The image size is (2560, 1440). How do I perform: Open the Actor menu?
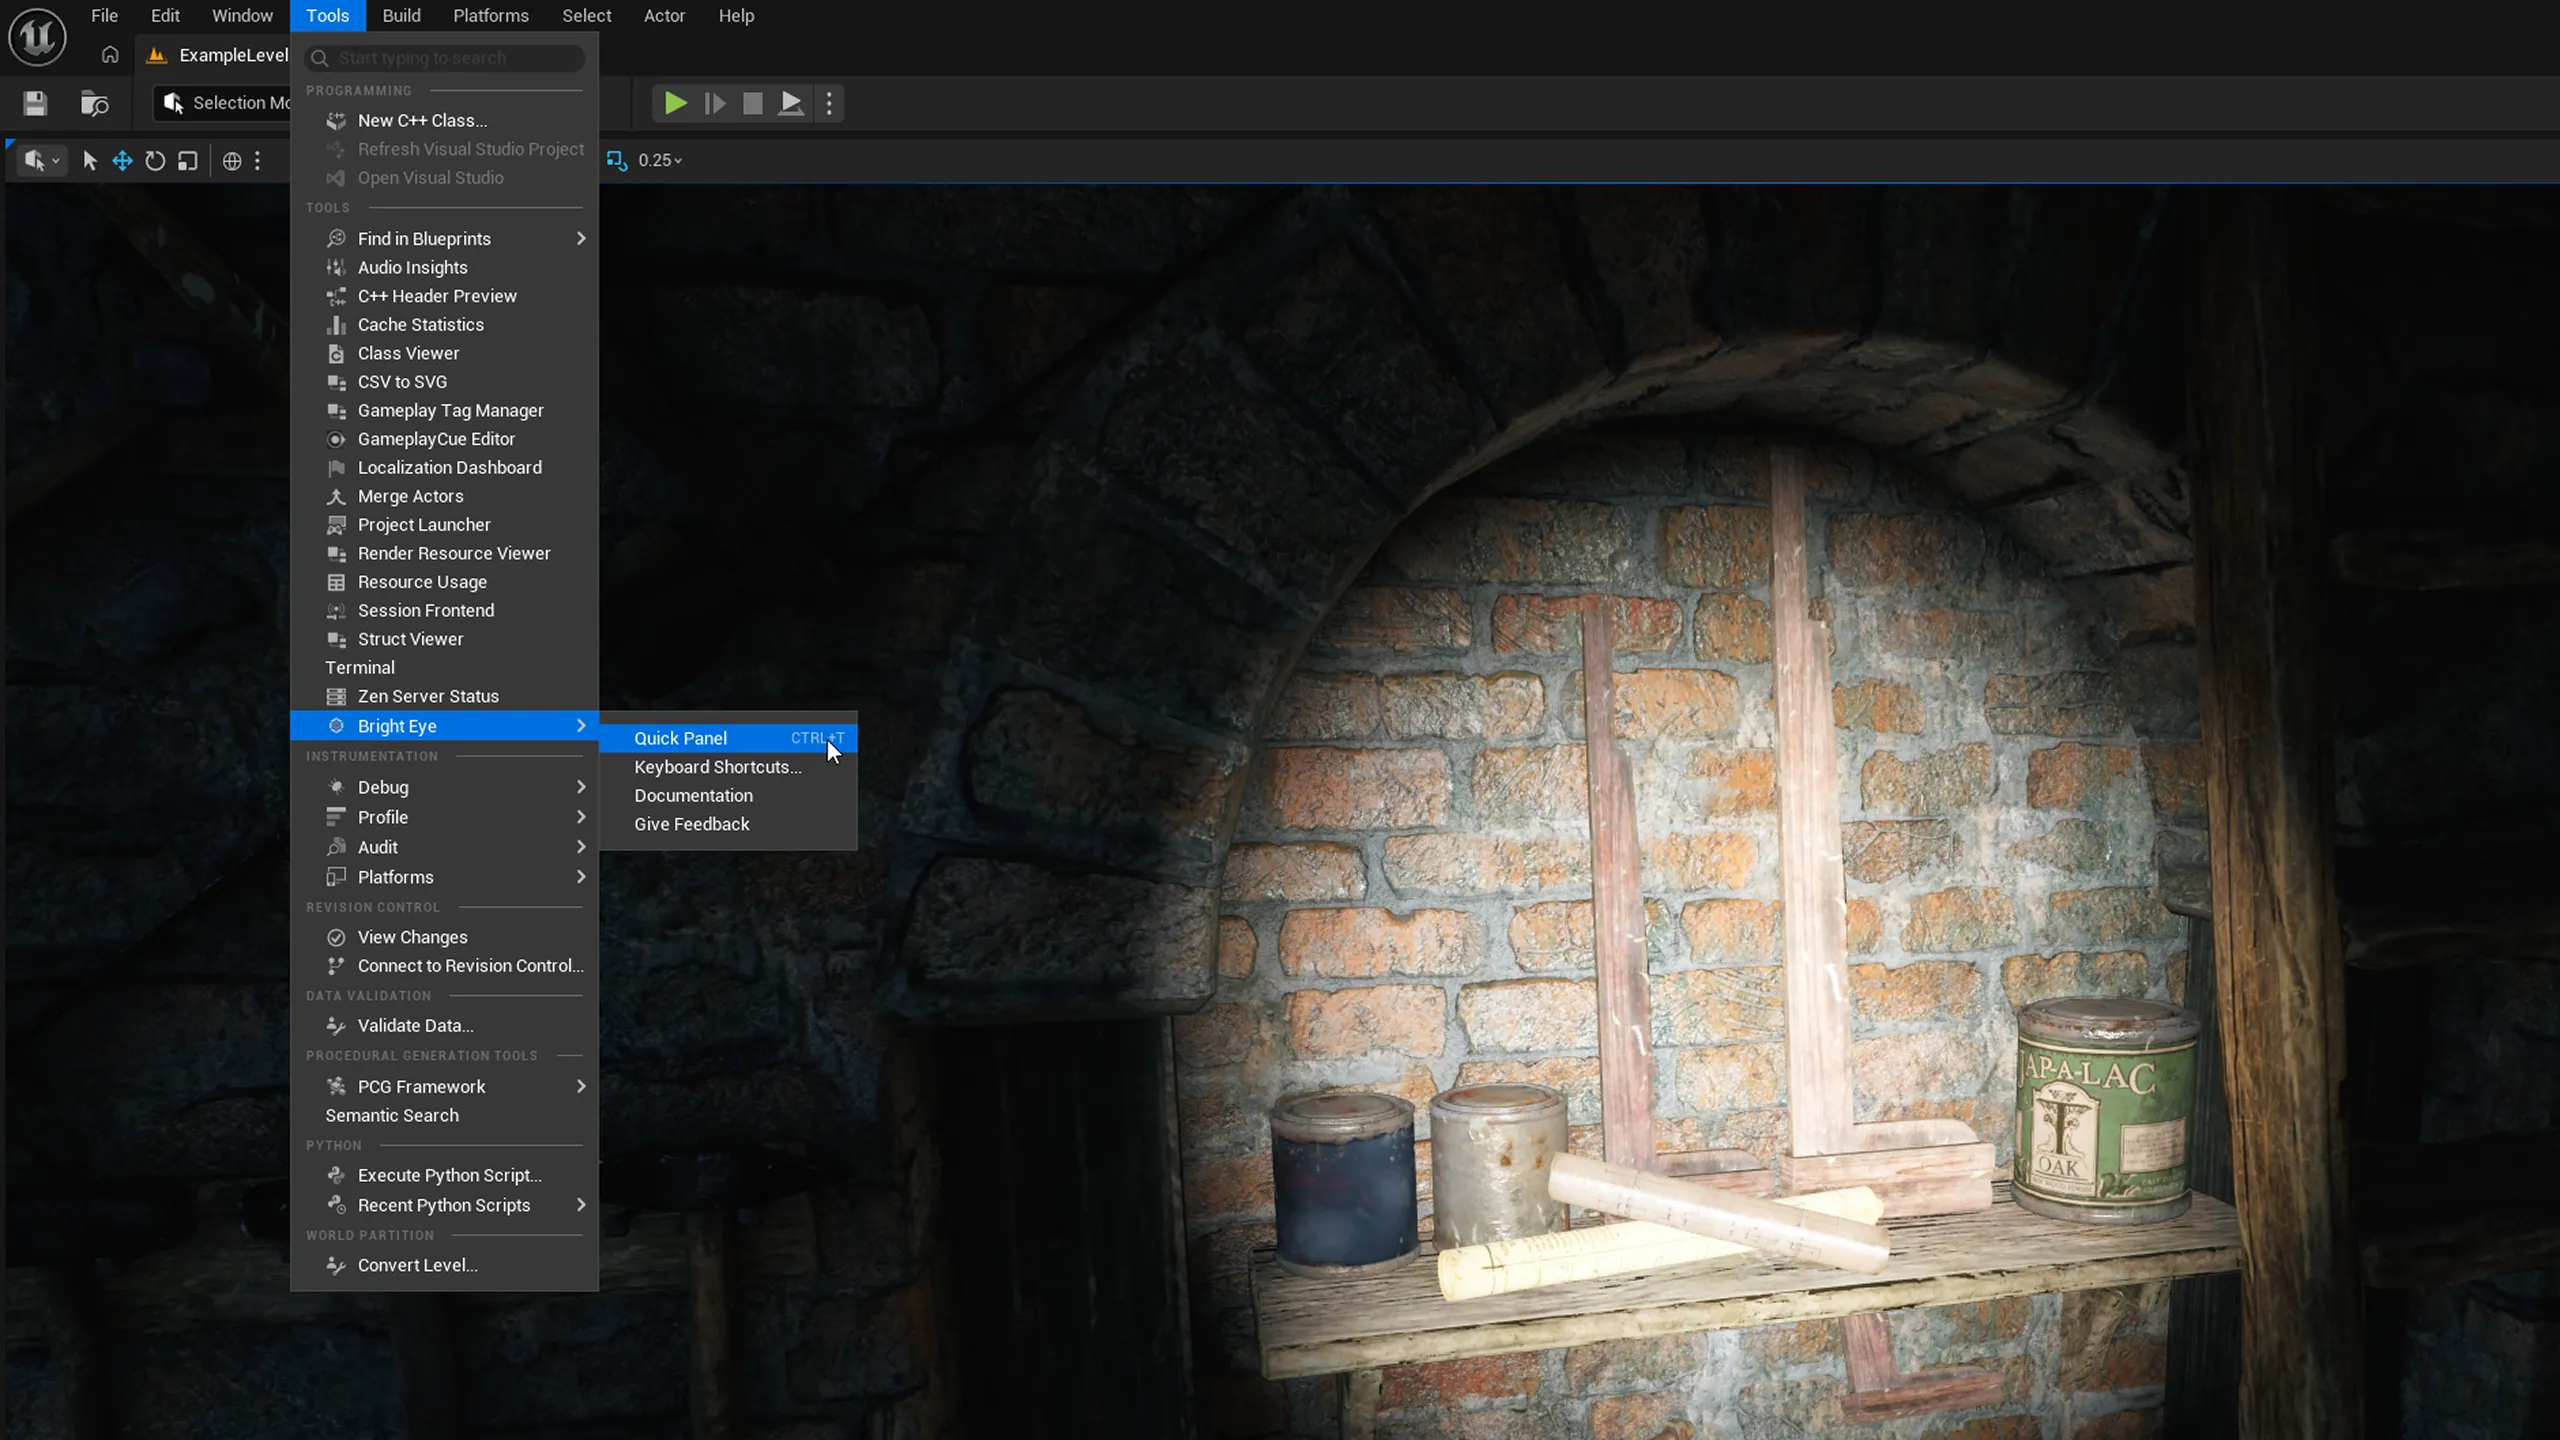pyautogui.click(x=664, y=16)
